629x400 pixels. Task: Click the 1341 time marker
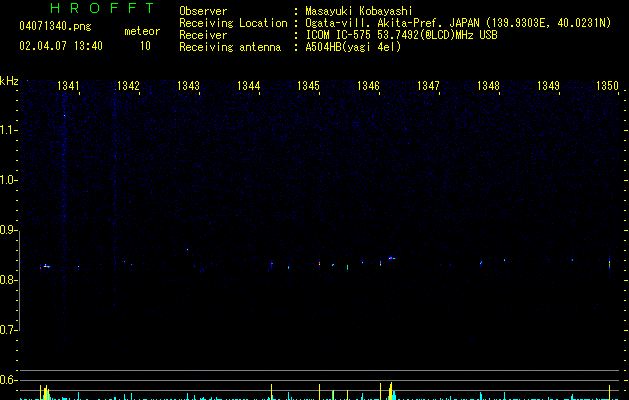[68, 86]
